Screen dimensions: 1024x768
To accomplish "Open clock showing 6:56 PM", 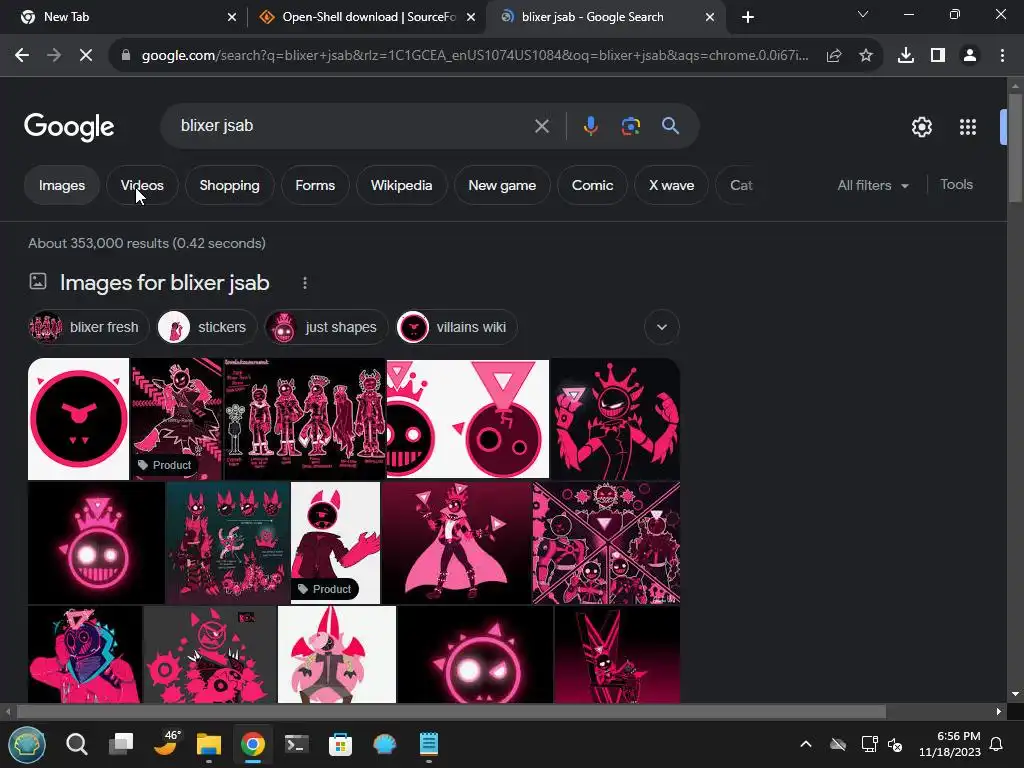I will tap(950, 744).
